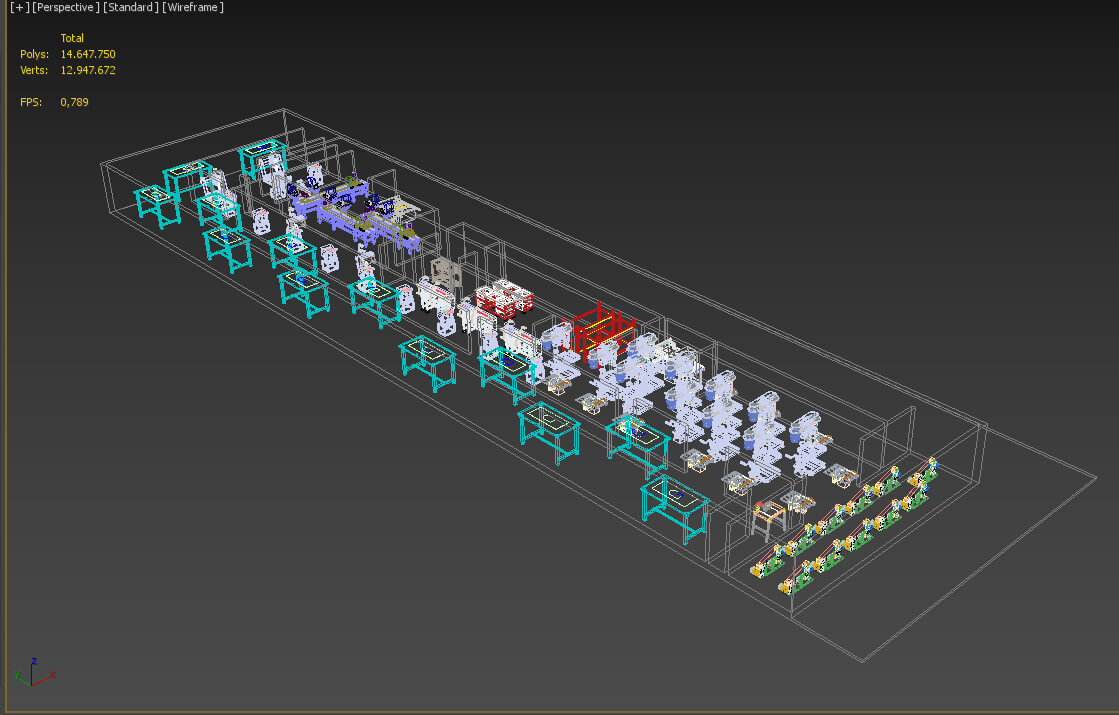Open the Perspective point-of-view menu

pos(65,8)
